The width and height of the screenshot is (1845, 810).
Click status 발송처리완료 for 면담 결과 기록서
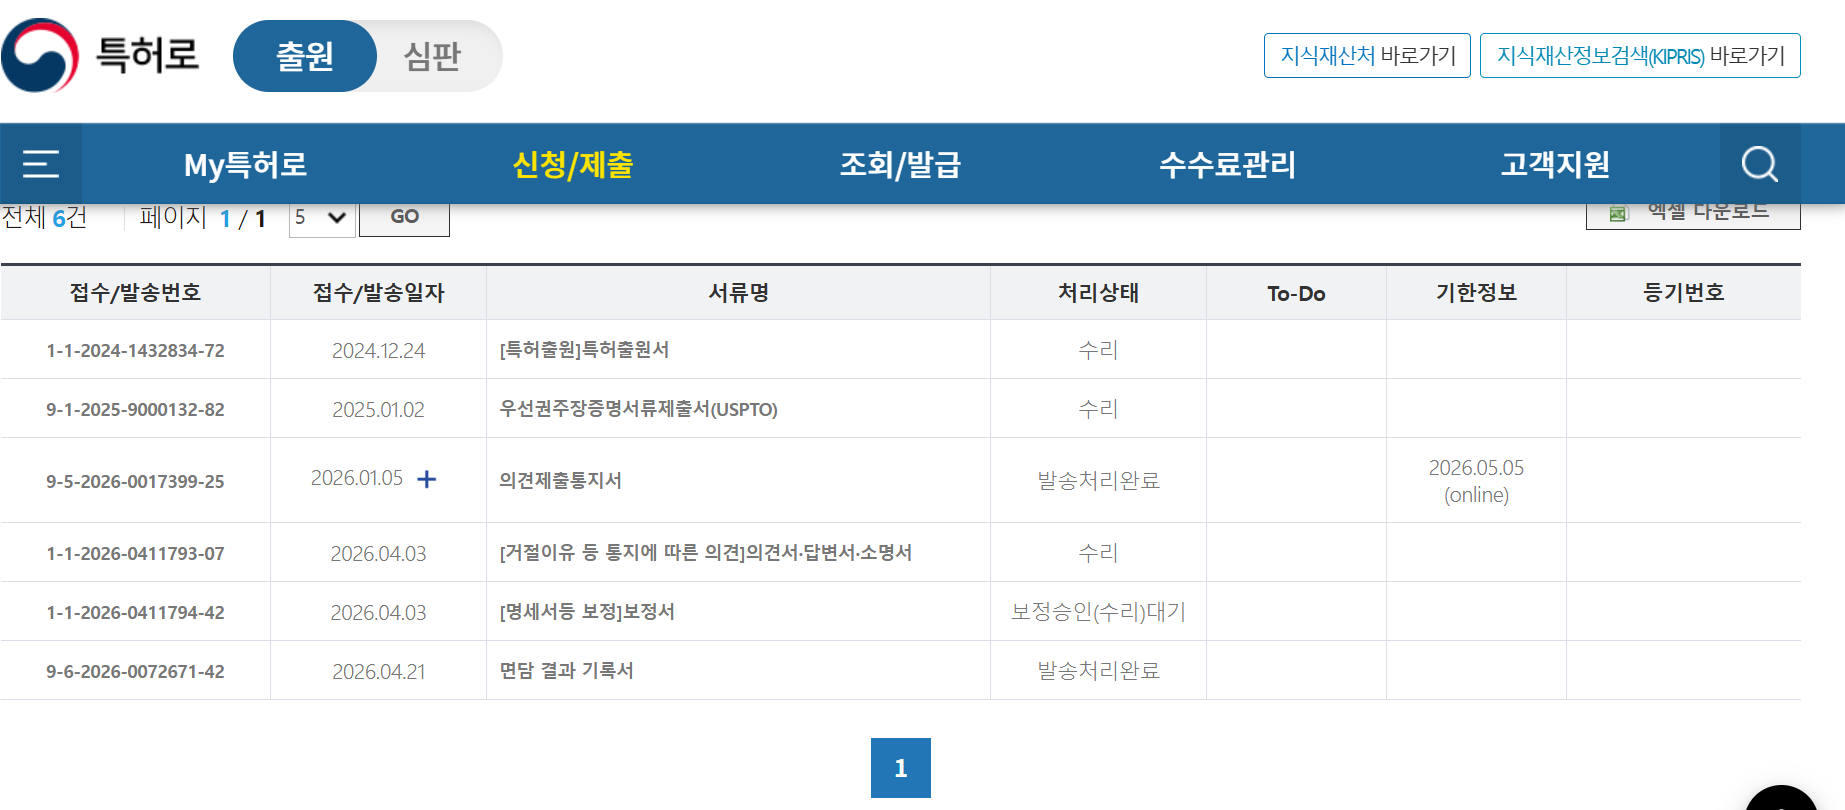1098,670
